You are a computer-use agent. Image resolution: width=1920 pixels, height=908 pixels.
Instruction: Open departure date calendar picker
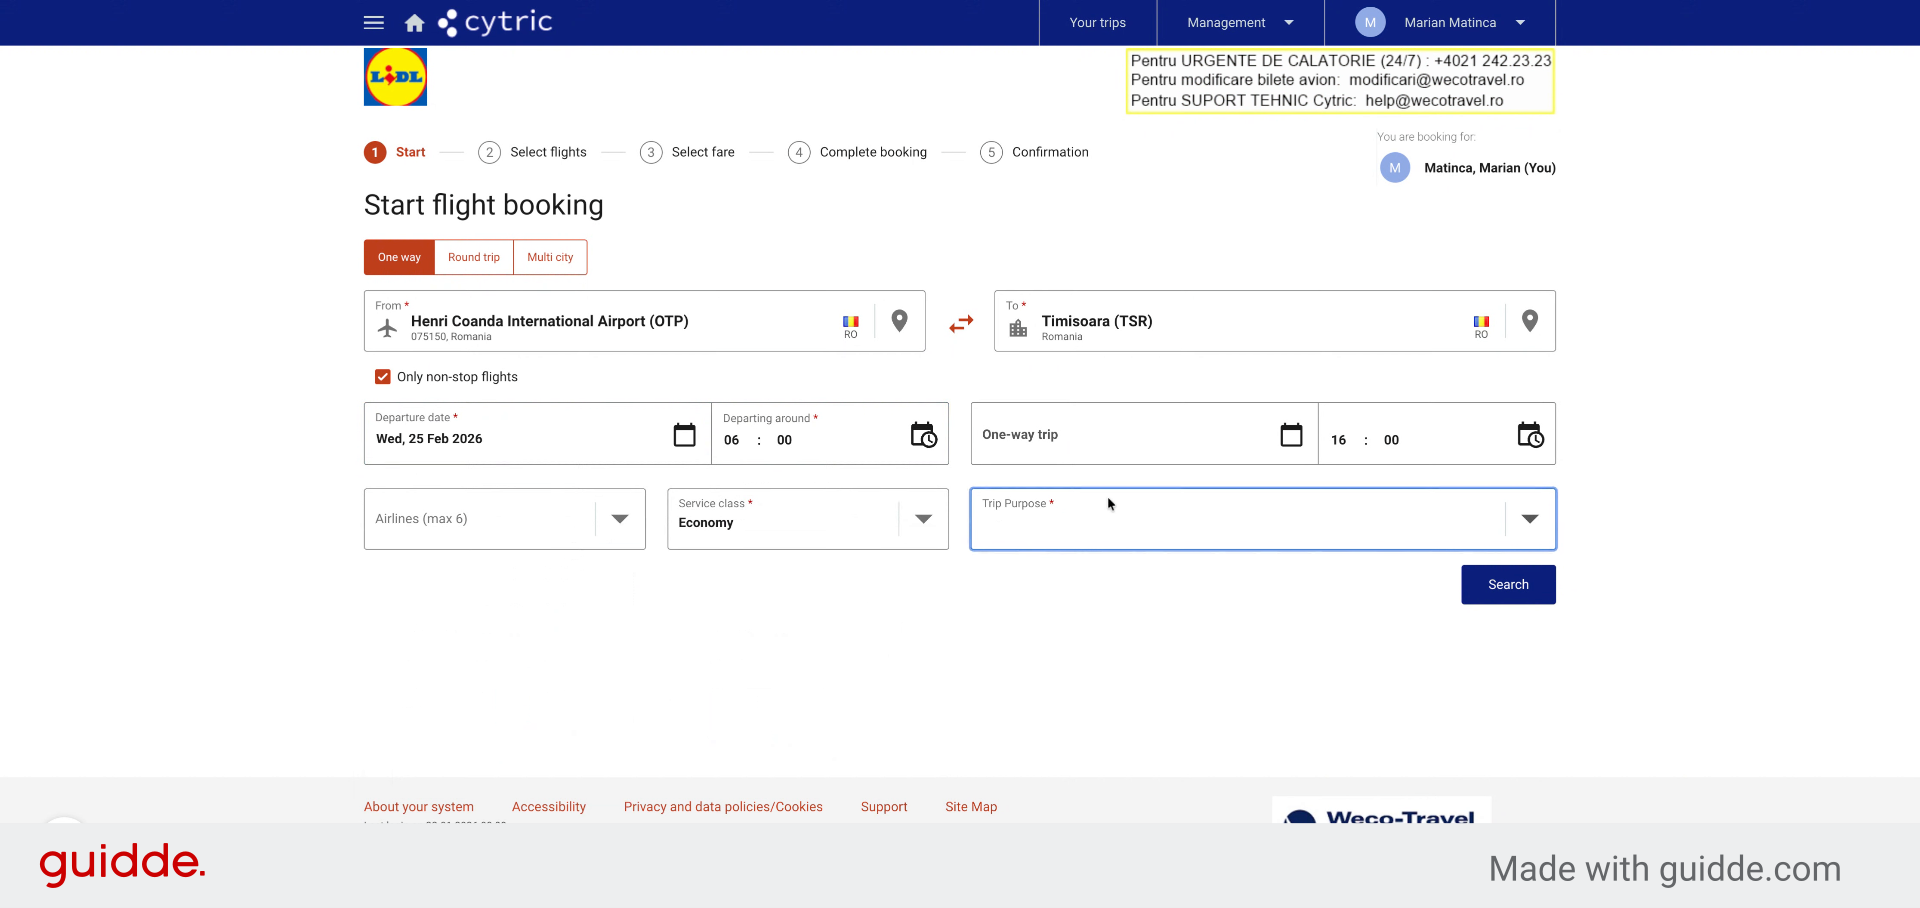point(684,435)
